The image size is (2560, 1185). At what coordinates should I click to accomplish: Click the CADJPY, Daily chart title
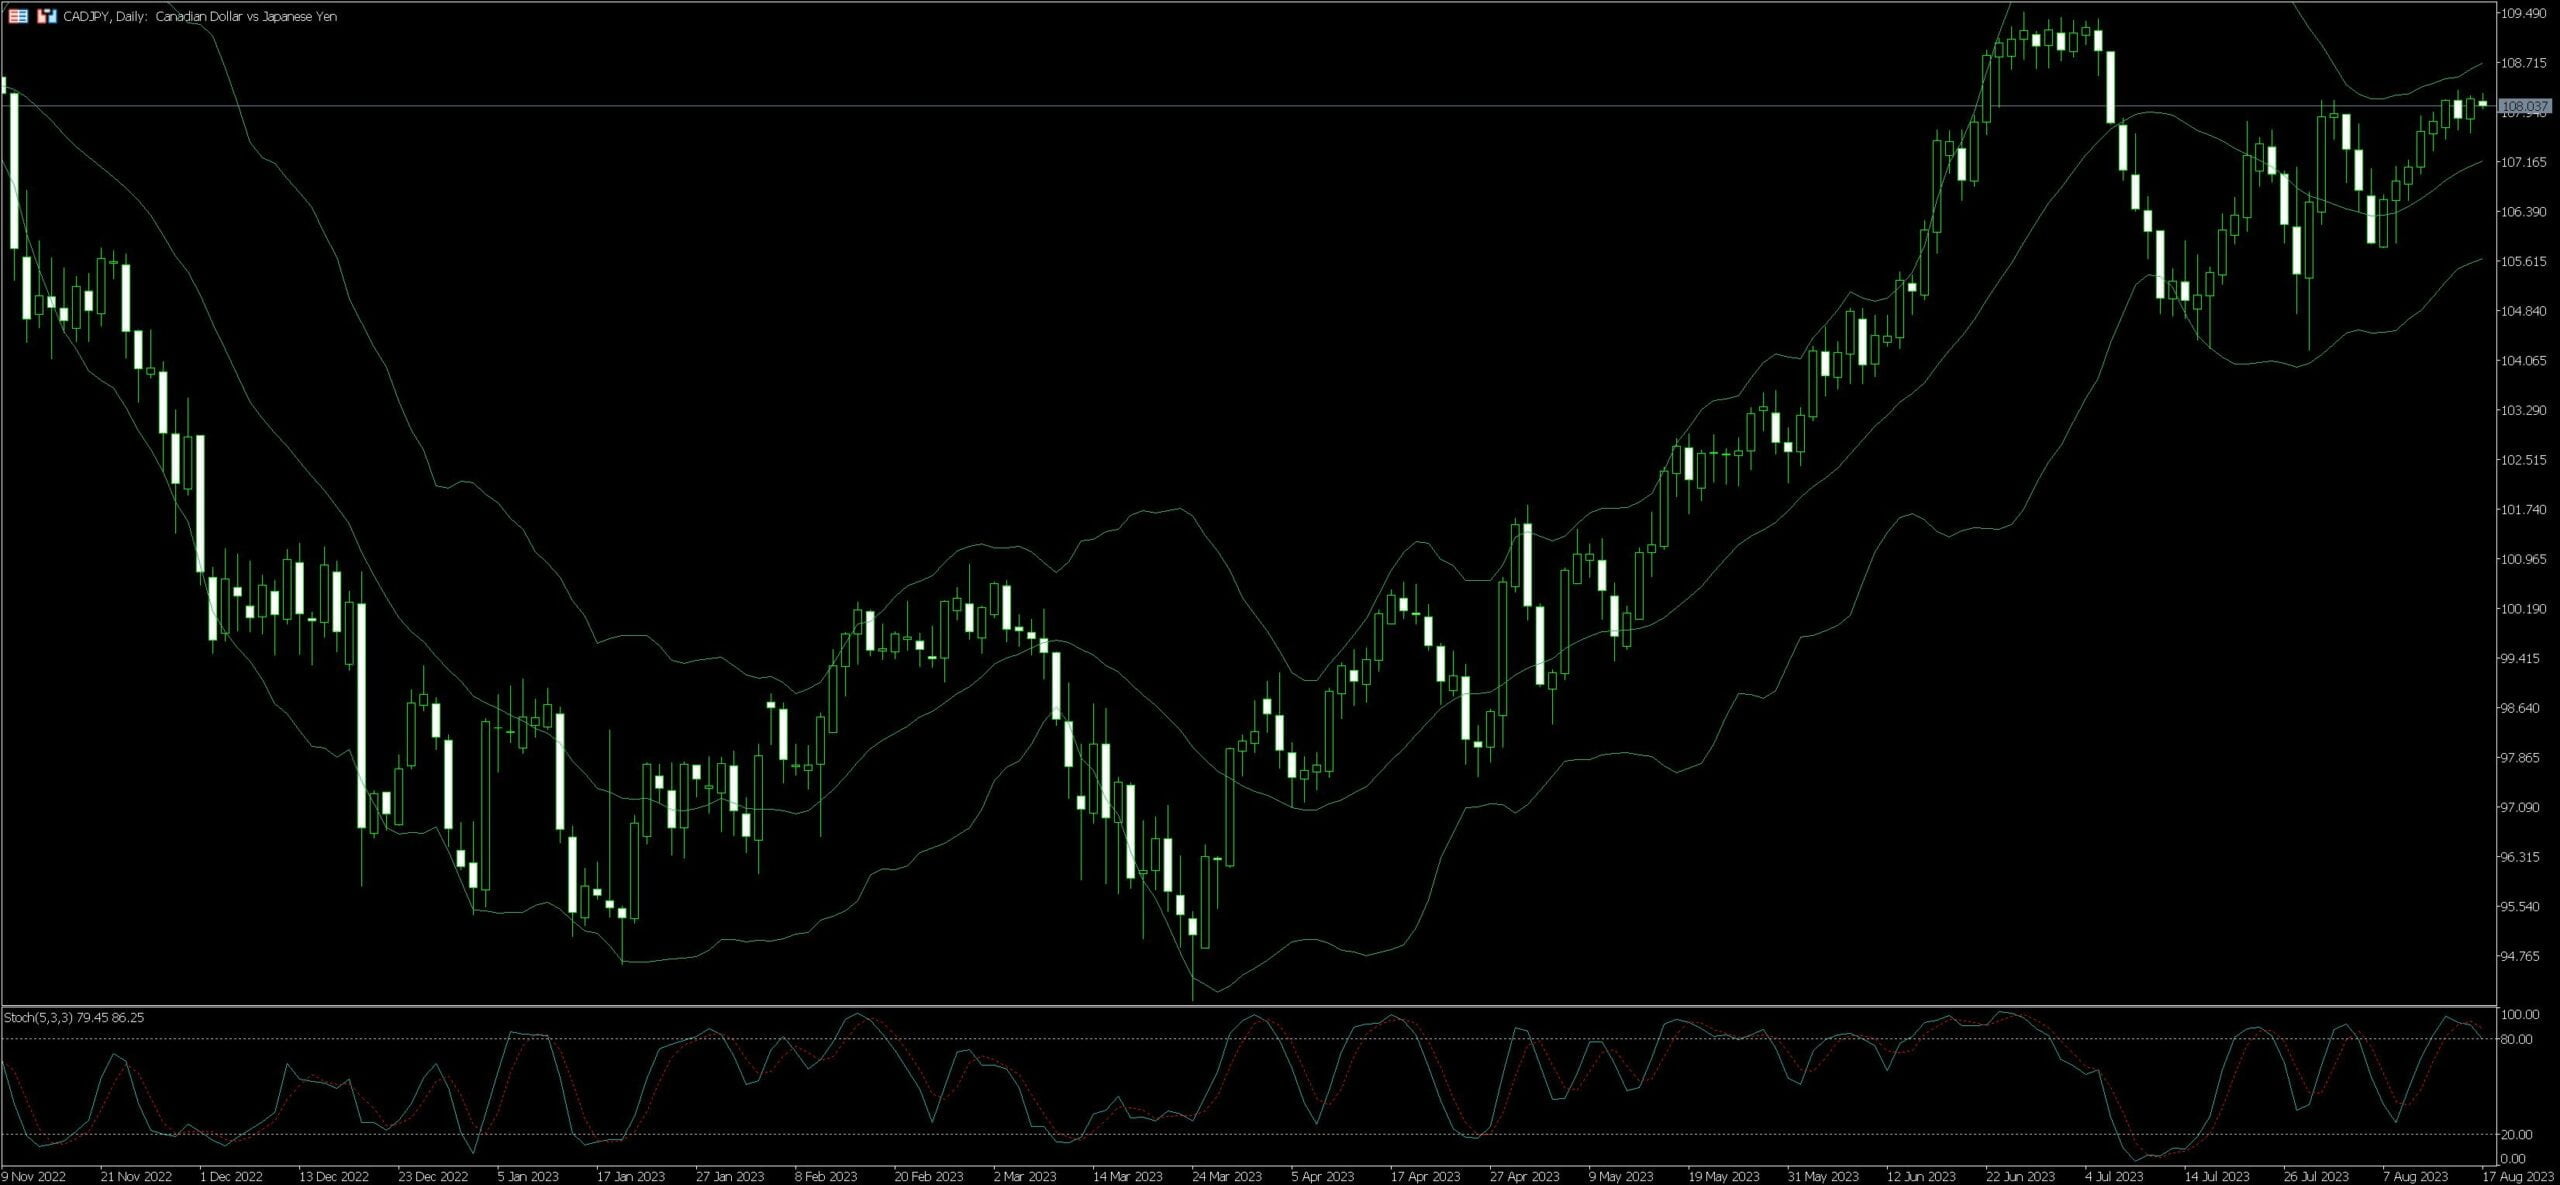pyautogui.click(x=202, y=16)
